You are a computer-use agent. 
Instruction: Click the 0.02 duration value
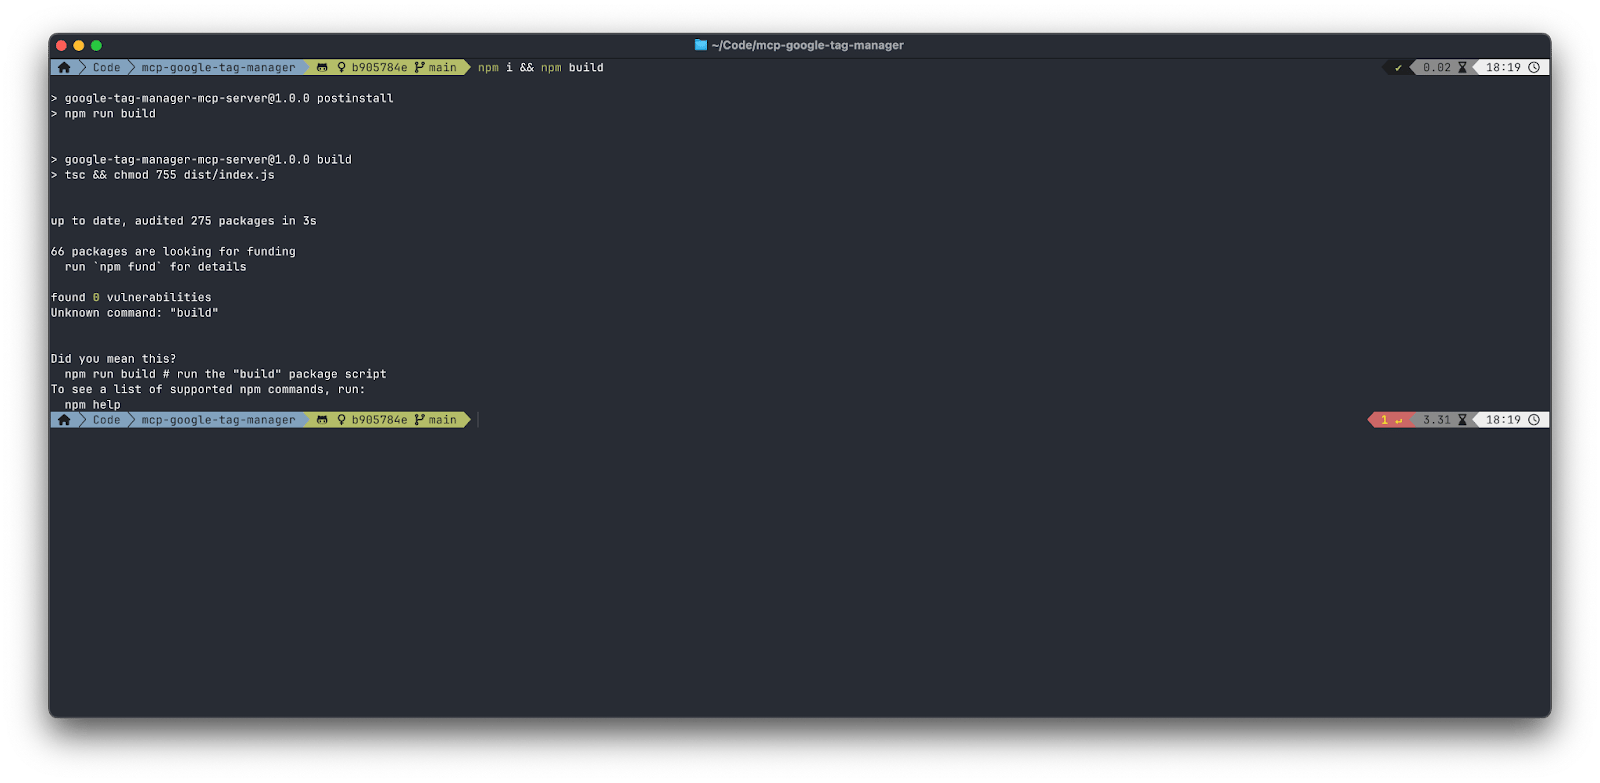pos(1437,68)
